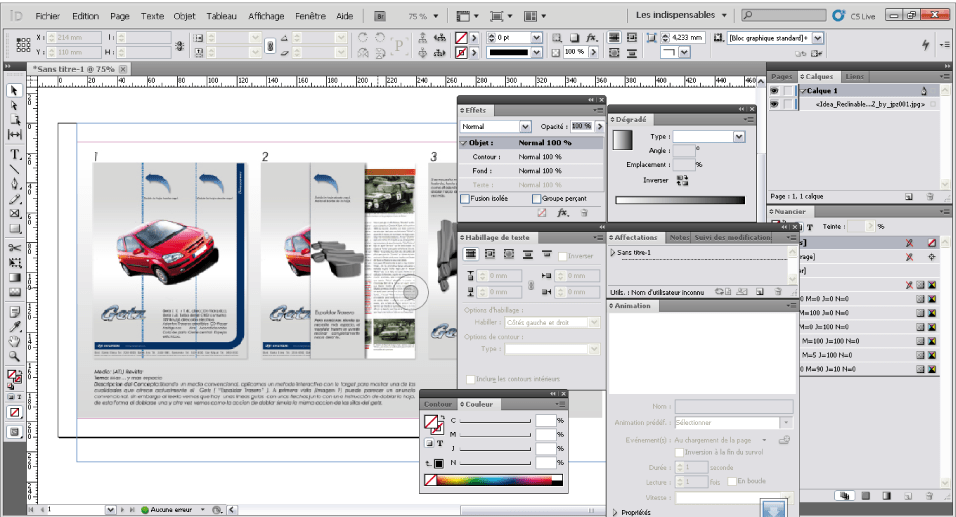Select the Scissors tool

15,248
